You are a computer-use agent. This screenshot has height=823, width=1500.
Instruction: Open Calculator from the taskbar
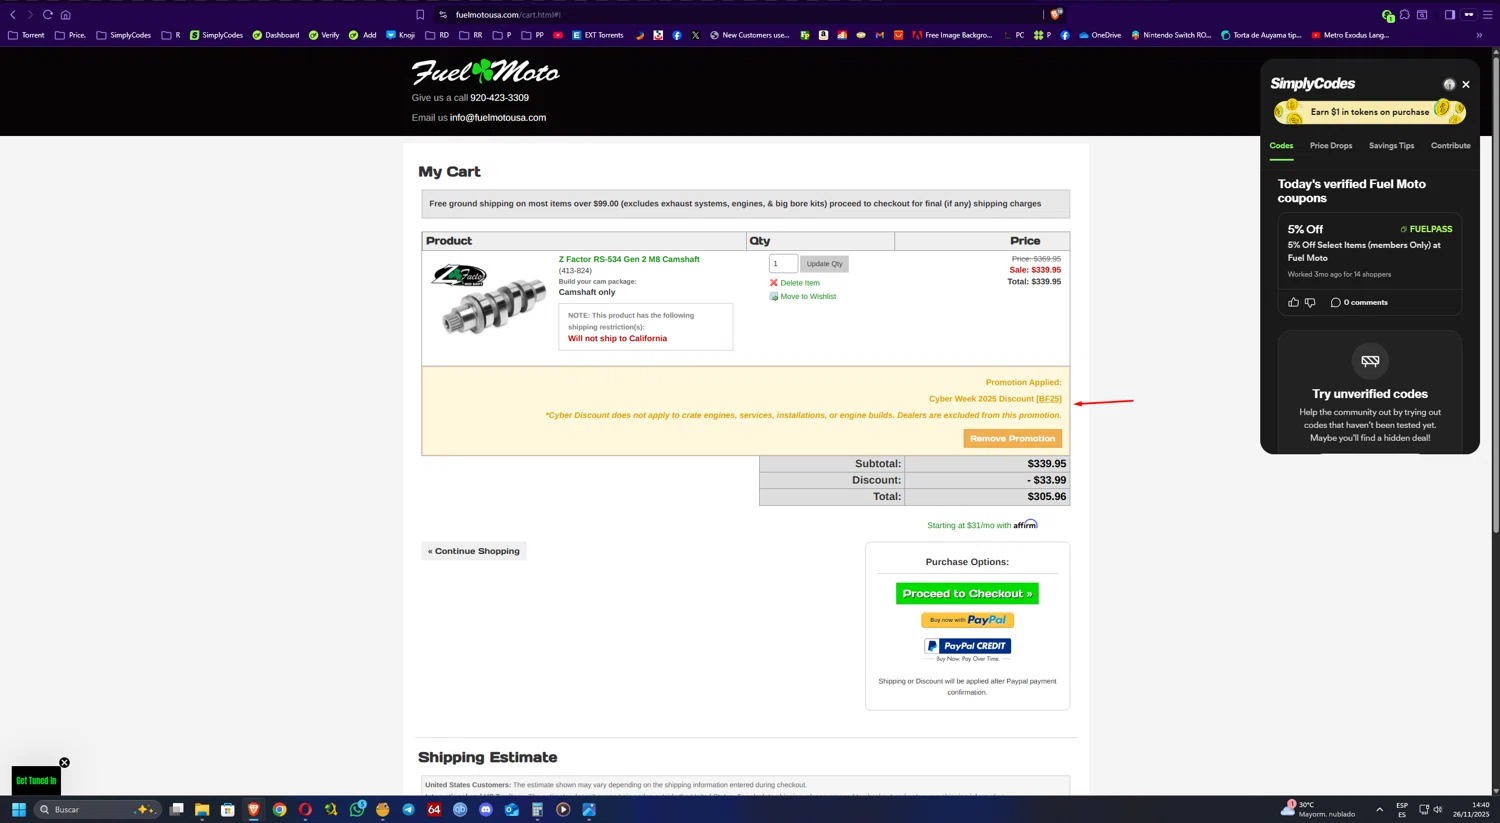click(x=537, y=810)
